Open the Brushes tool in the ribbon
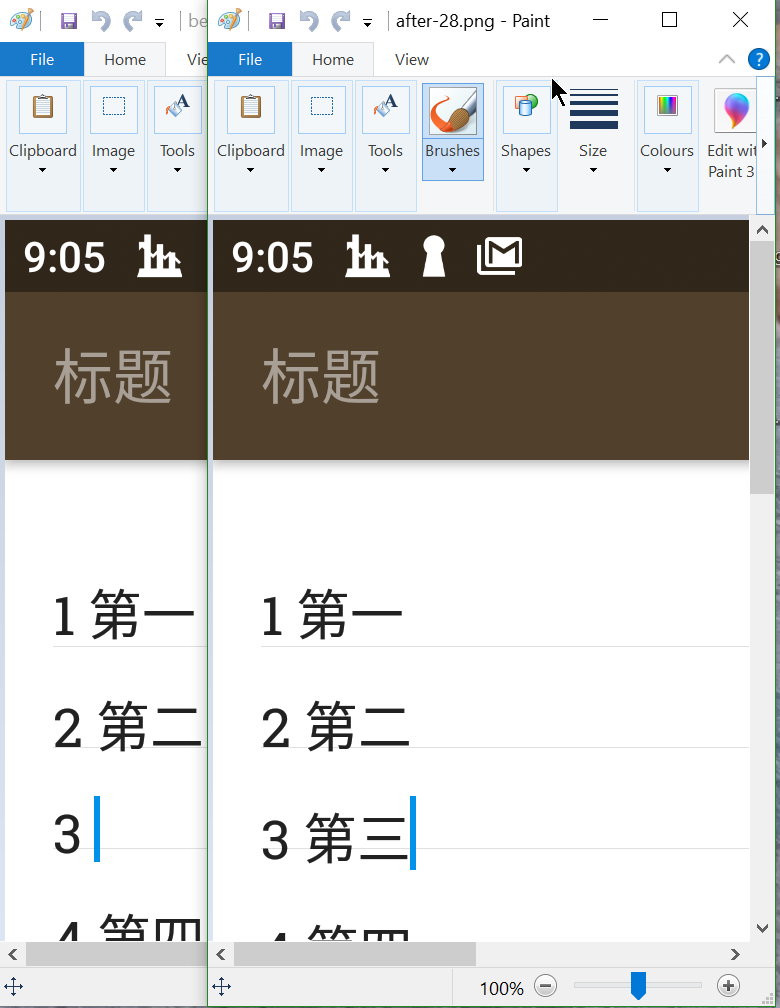Viewport: 780px width, 1008px height. point(452,111)
